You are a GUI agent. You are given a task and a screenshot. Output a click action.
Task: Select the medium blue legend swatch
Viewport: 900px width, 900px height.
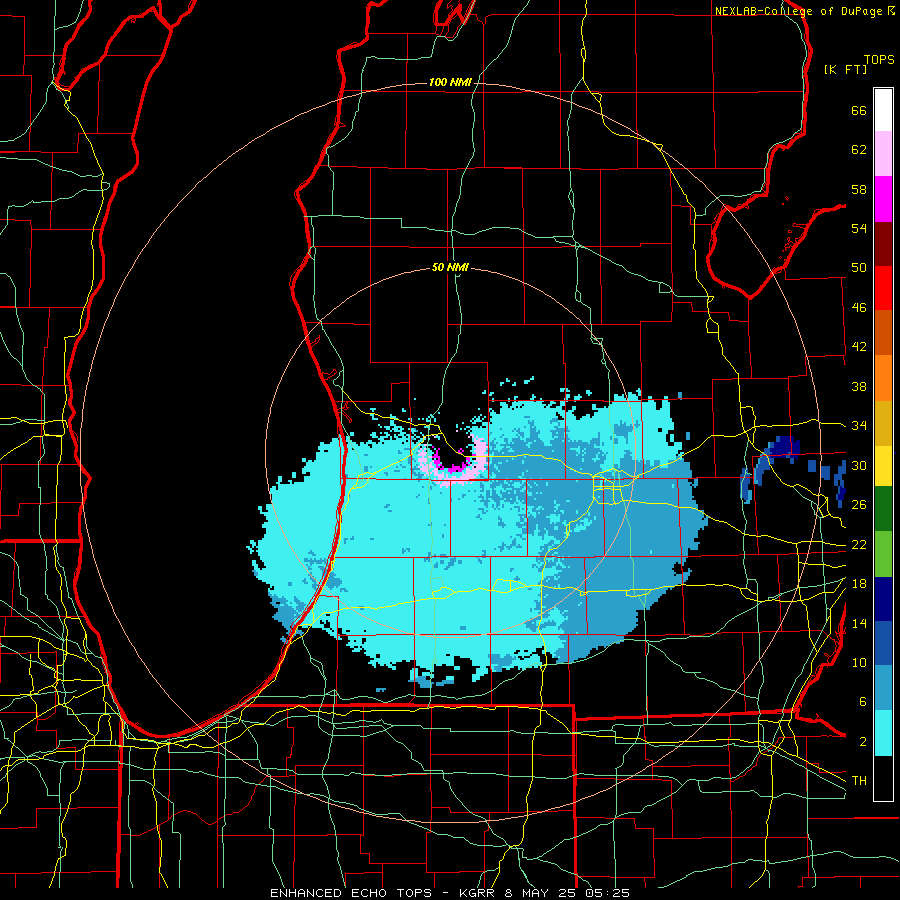click(883, 643)
